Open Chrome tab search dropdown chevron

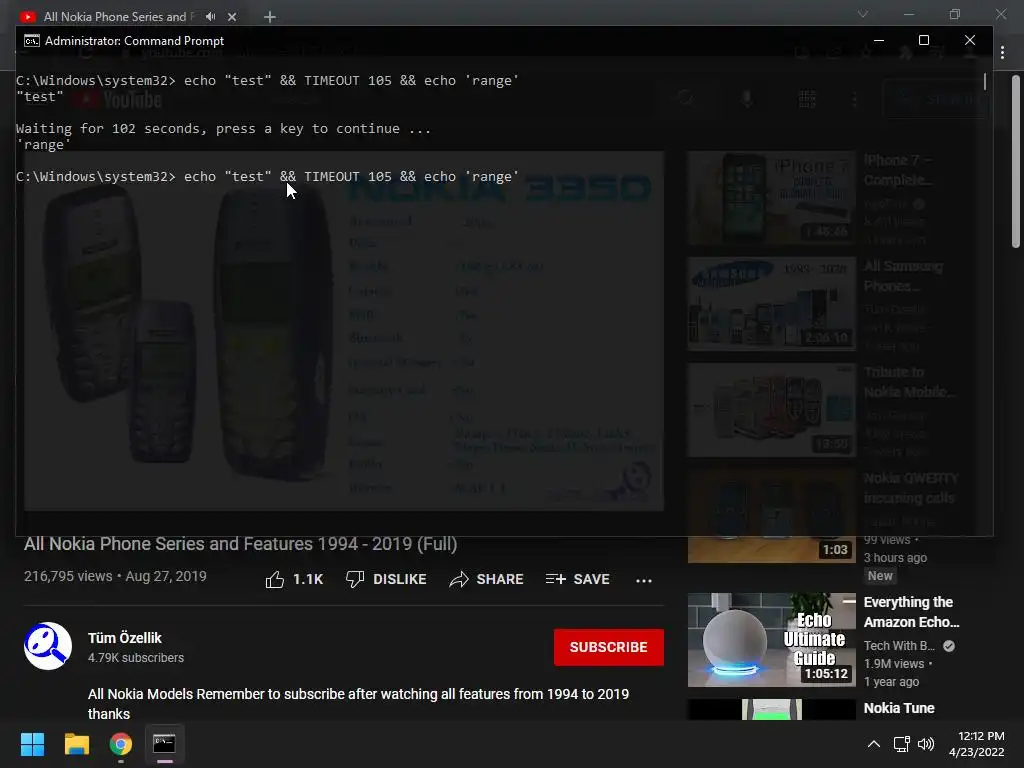pos(863,14)
